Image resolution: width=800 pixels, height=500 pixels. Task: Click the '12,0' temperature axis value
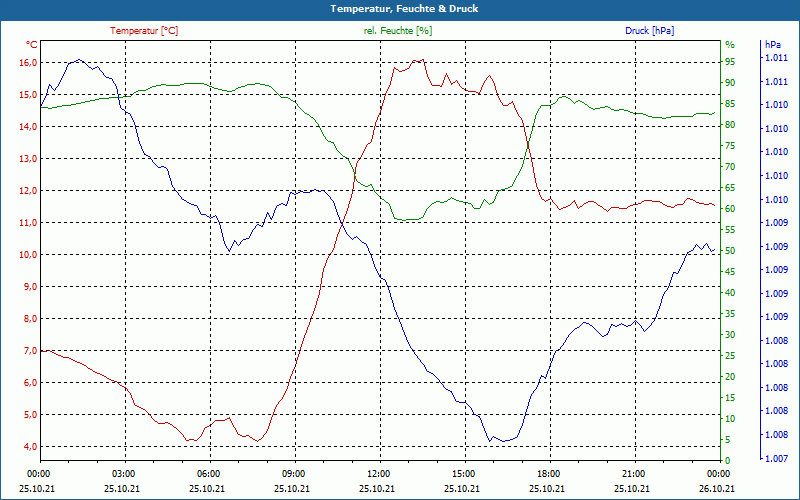28,191
